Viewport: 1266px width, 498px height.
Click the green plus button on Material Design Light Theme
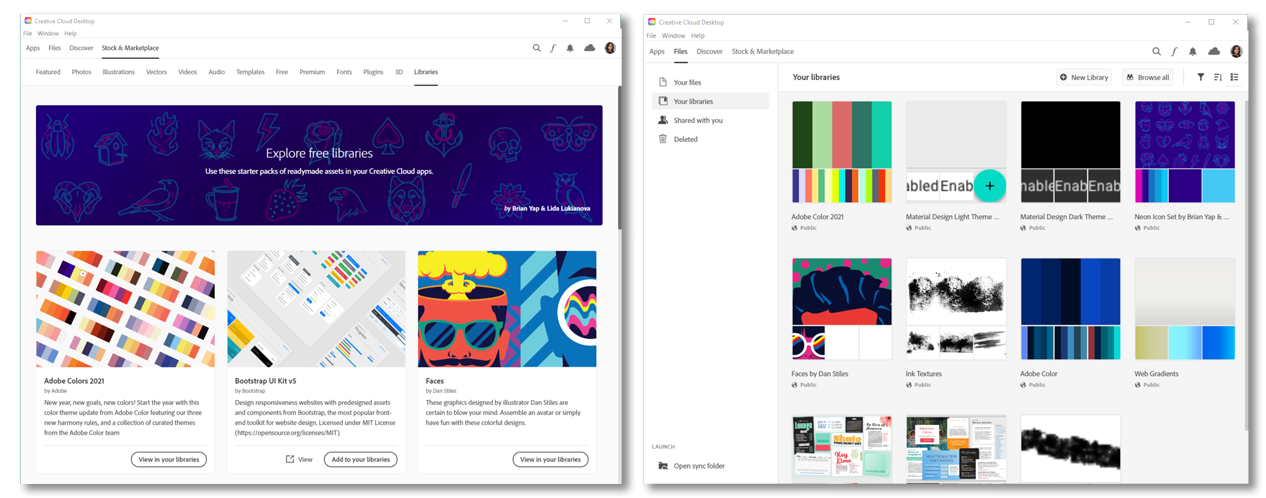click(x=989, y=186)
